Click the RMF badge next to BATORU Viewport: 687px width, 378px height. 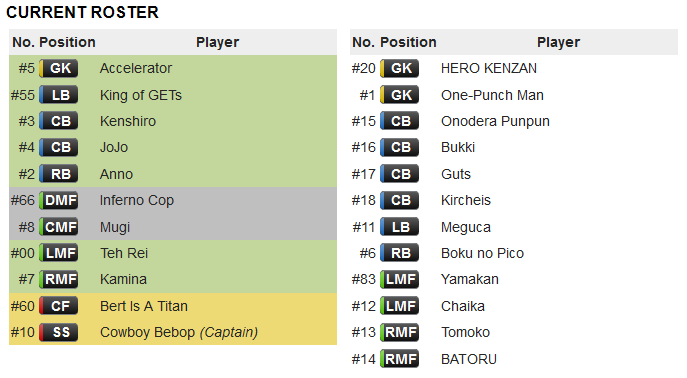pyautogui.click(x=400, y=359)
